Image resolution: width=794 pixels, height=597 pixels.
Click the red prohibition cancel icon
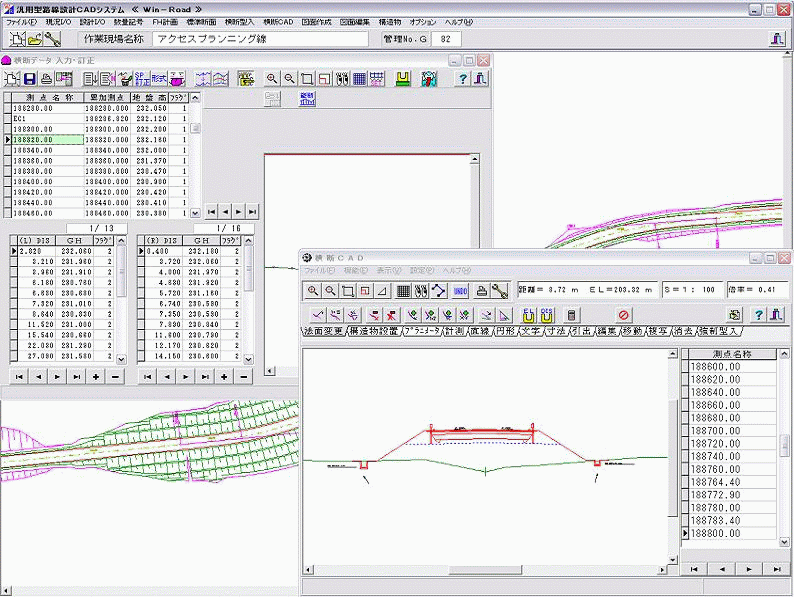[623, 315]
